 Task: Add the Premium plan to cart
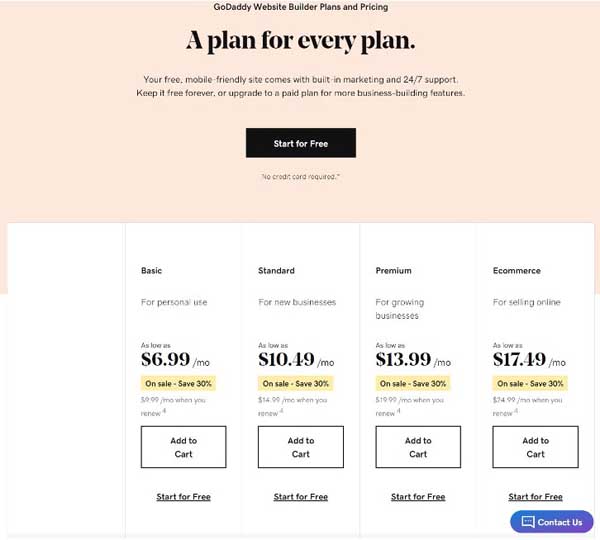click(418, 447)
